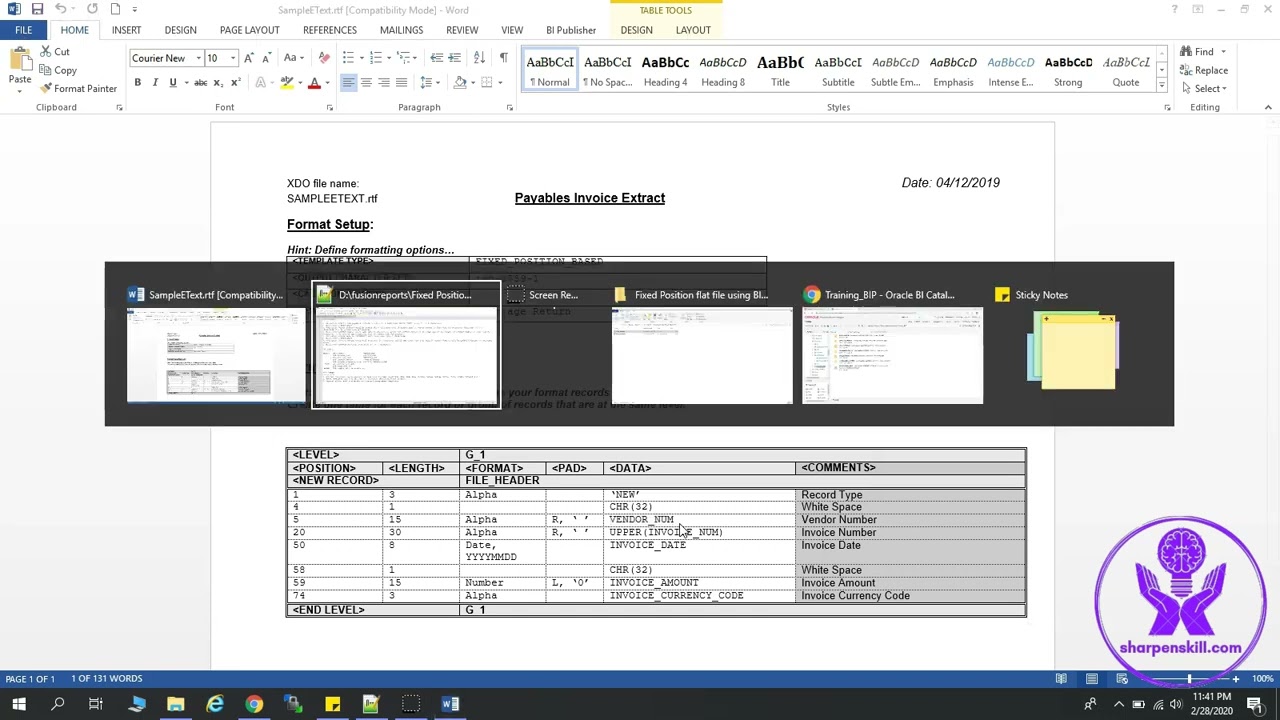Open Internet Explorer from the taskbar
This screenshot has height=720, width=1280.
(x=215, y=704)
